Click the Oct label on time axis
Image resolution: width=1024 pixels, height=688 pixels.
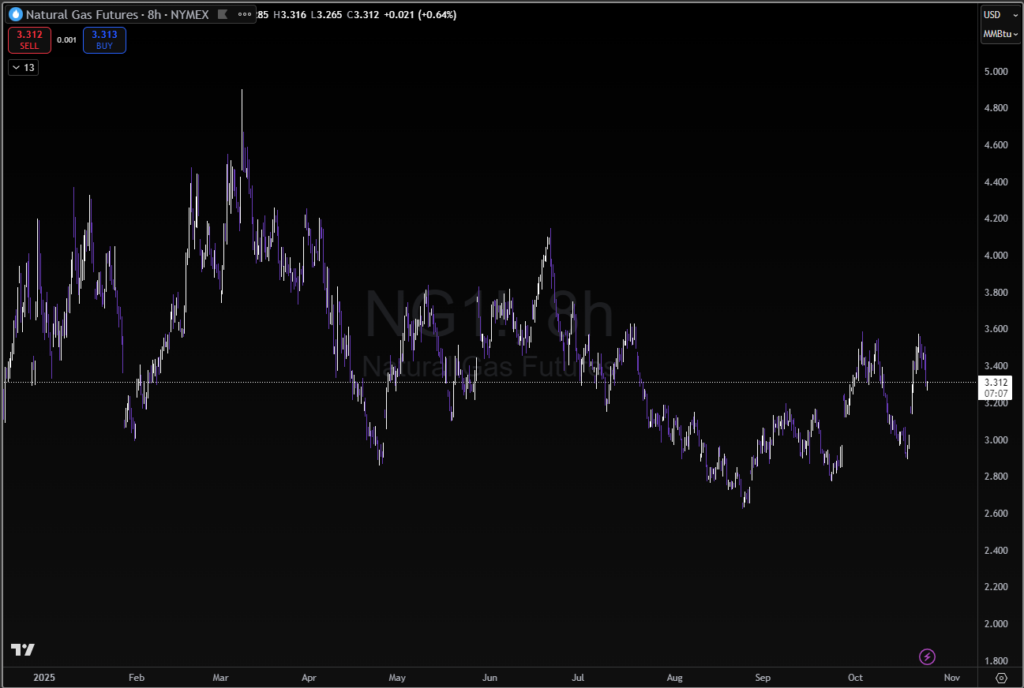click(x=855, y=677)
